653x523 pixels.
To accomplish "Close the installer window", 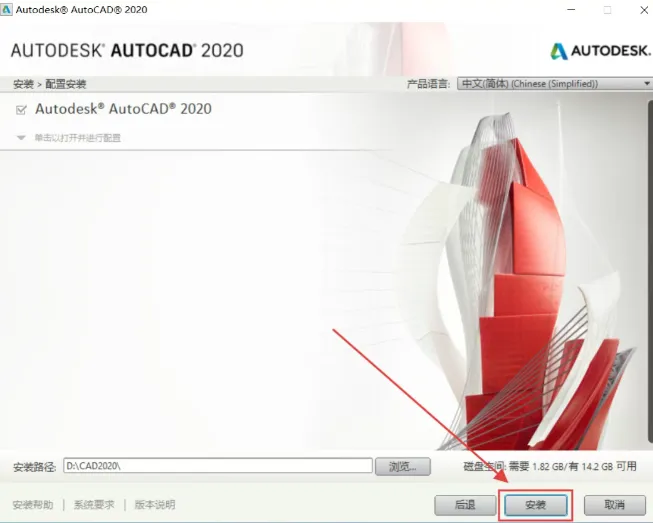I will pos(644,10).
